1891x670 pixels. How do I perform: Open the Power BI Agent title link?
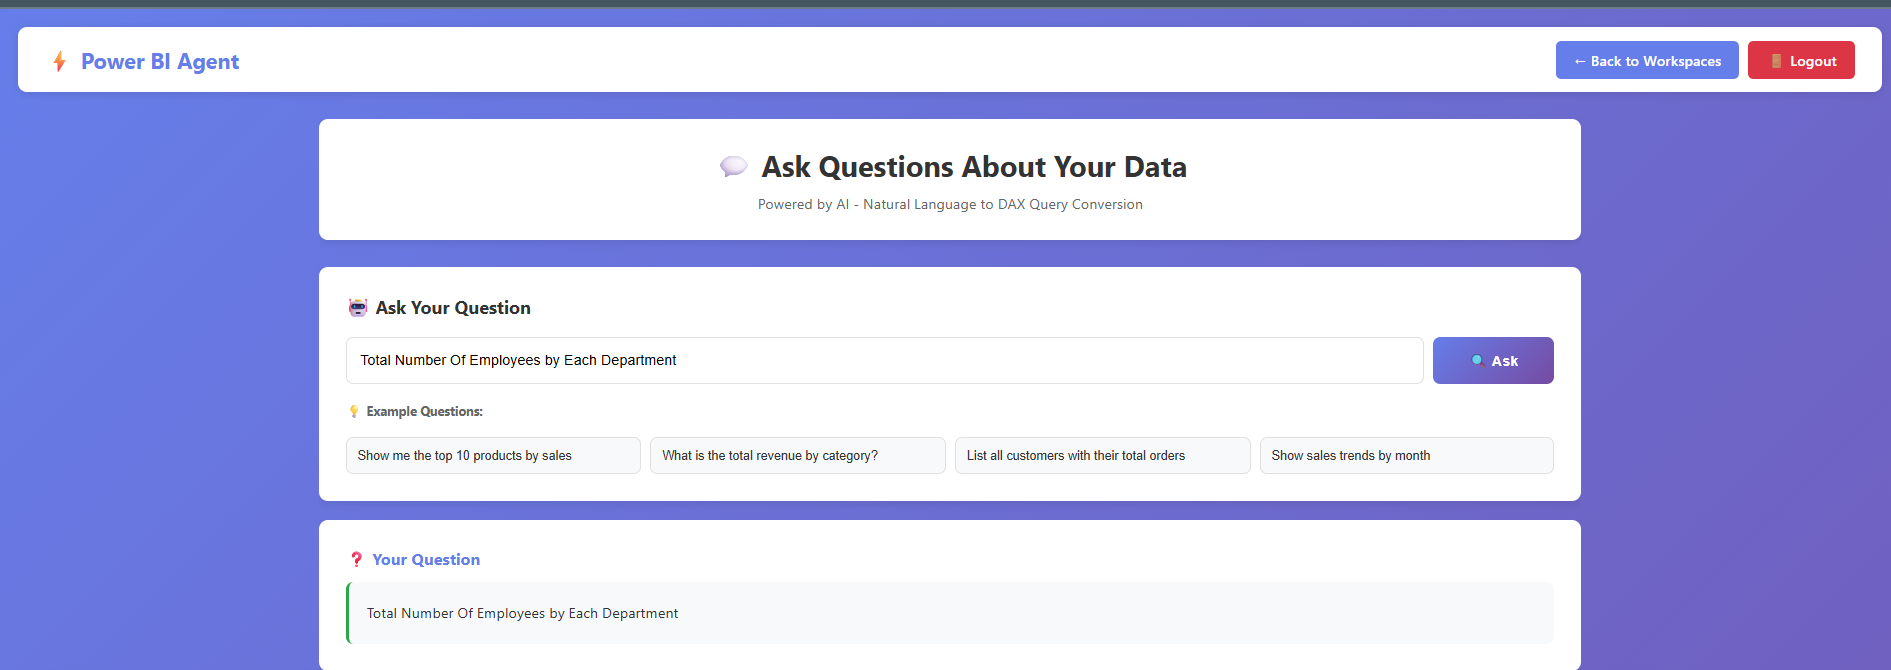tap(160, 62)
